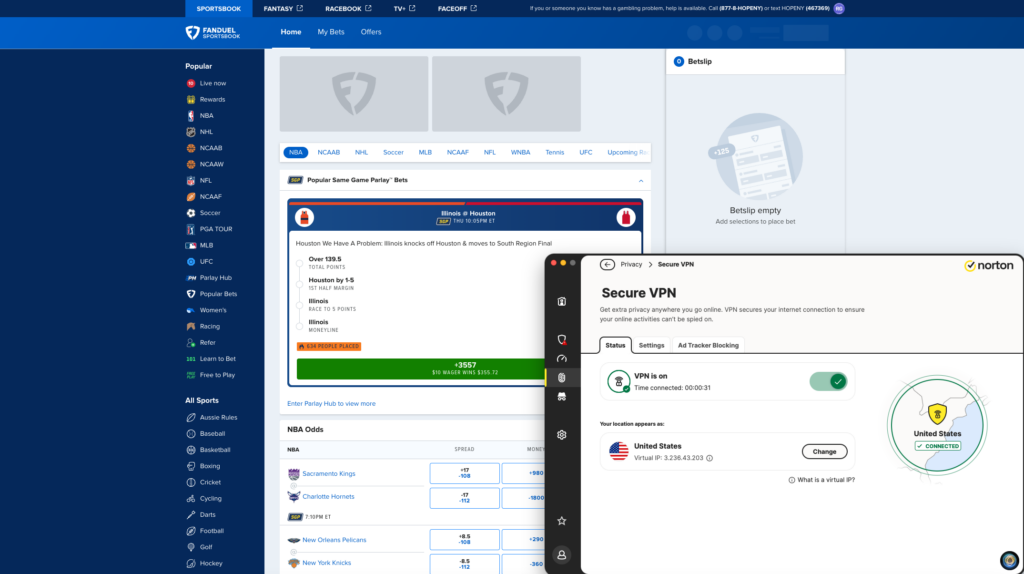The width and height of the screenshot is (1024, 574).
Task: Click FanDuel Sportsbook logo
Action: point(213,33)
